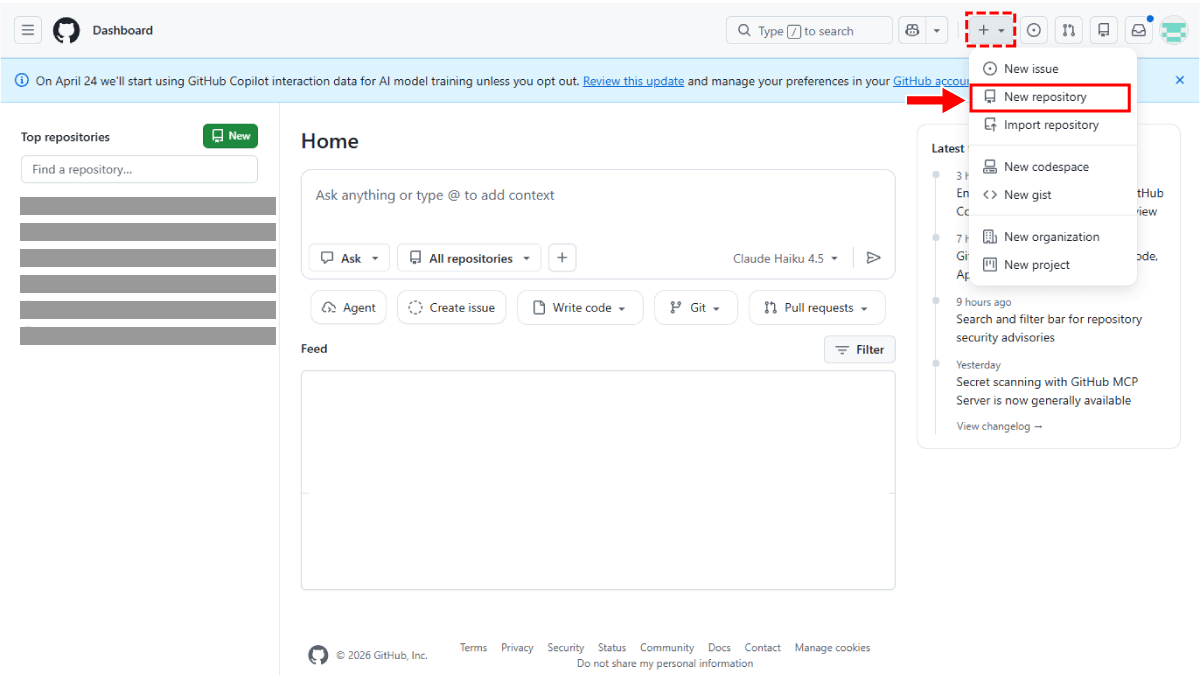Open the Community footer link

point(667,648)
